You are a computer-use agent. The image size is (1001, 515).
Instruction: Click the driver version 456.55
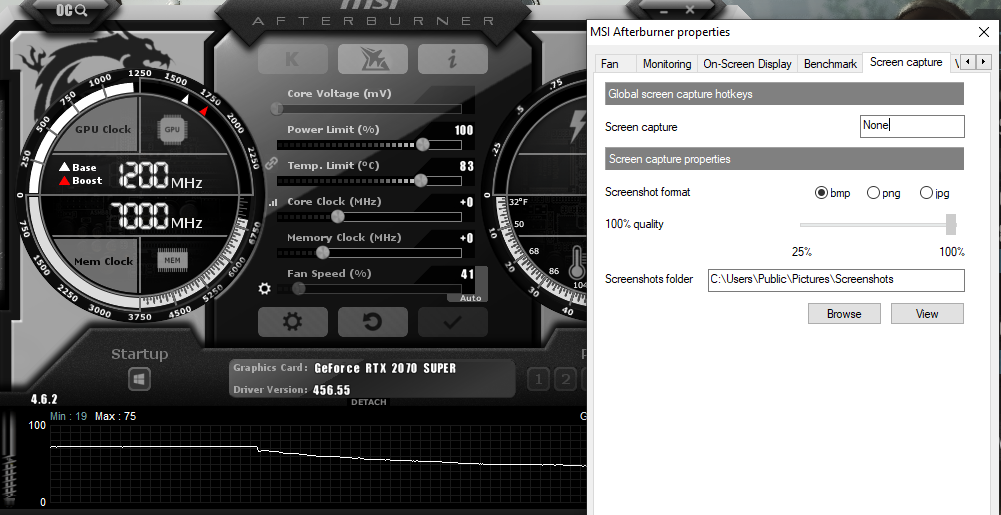[x=331, y=390]
